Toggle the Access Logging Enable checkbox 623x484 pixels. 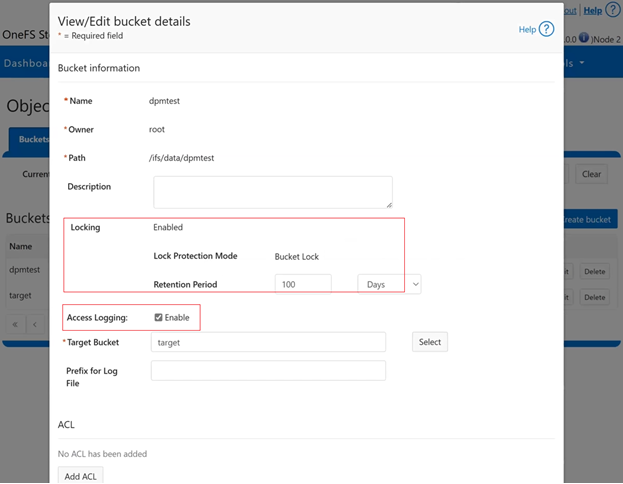160,317
